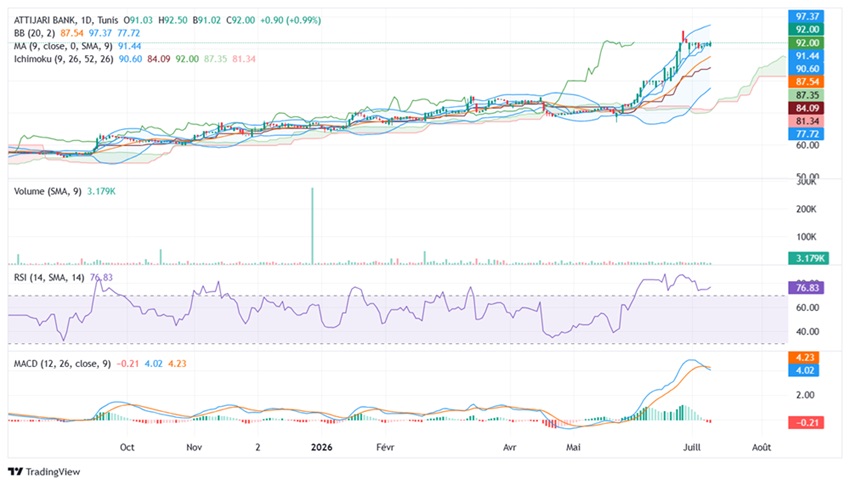Click the MA legend value 91.44
The height and width of the screenshot is (485, 850).
(x=130, y=46)
